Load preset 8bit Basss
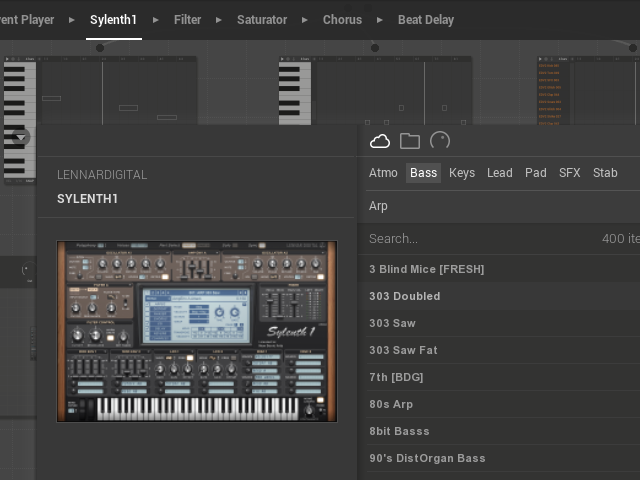 tap(499, 431)
